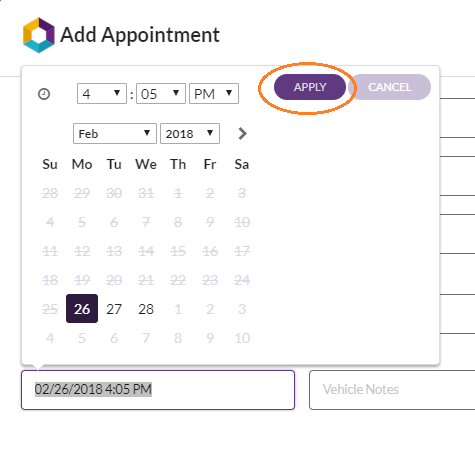Screen dimensions: 475x452
Task: Click the Vehicle Notes input field
Action: (x=392, y=390)
